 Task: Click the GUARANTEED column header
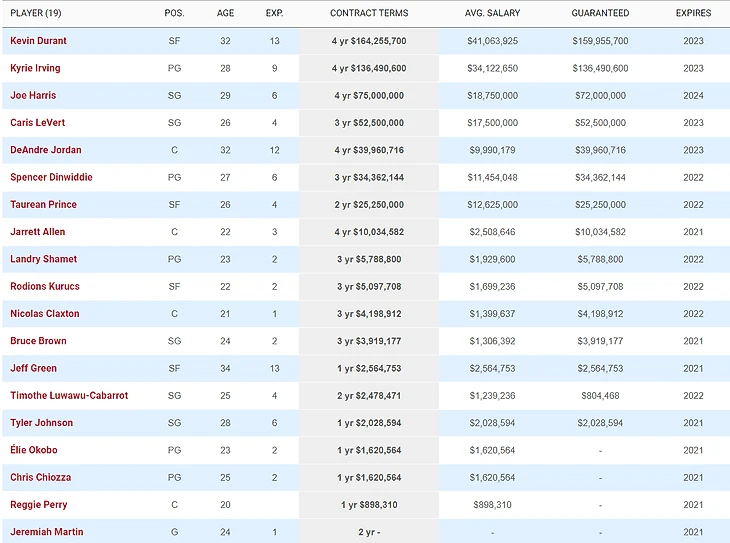click(600, 13)
